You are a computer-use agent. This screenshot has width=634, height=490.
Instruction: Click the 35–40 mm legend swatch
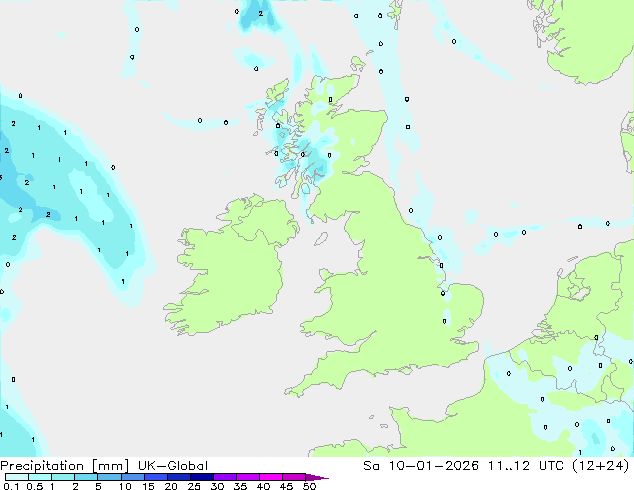pos(247,477)
